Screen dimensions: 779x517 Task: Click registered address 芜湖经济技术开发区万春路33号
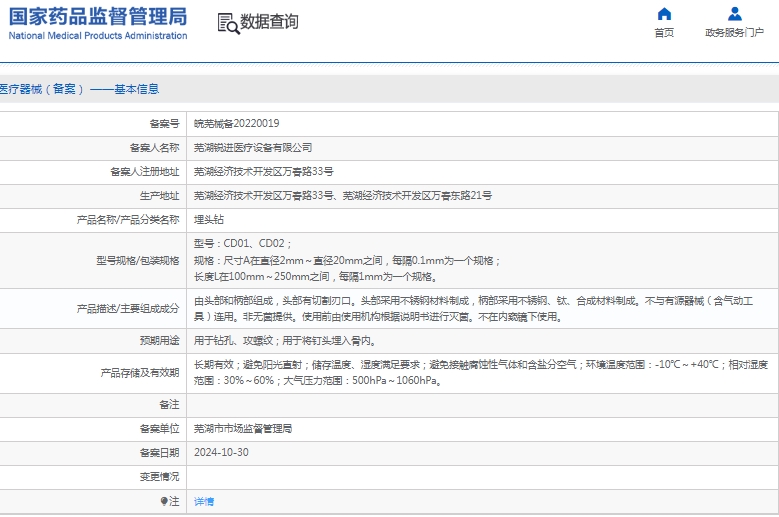point(263,171)
